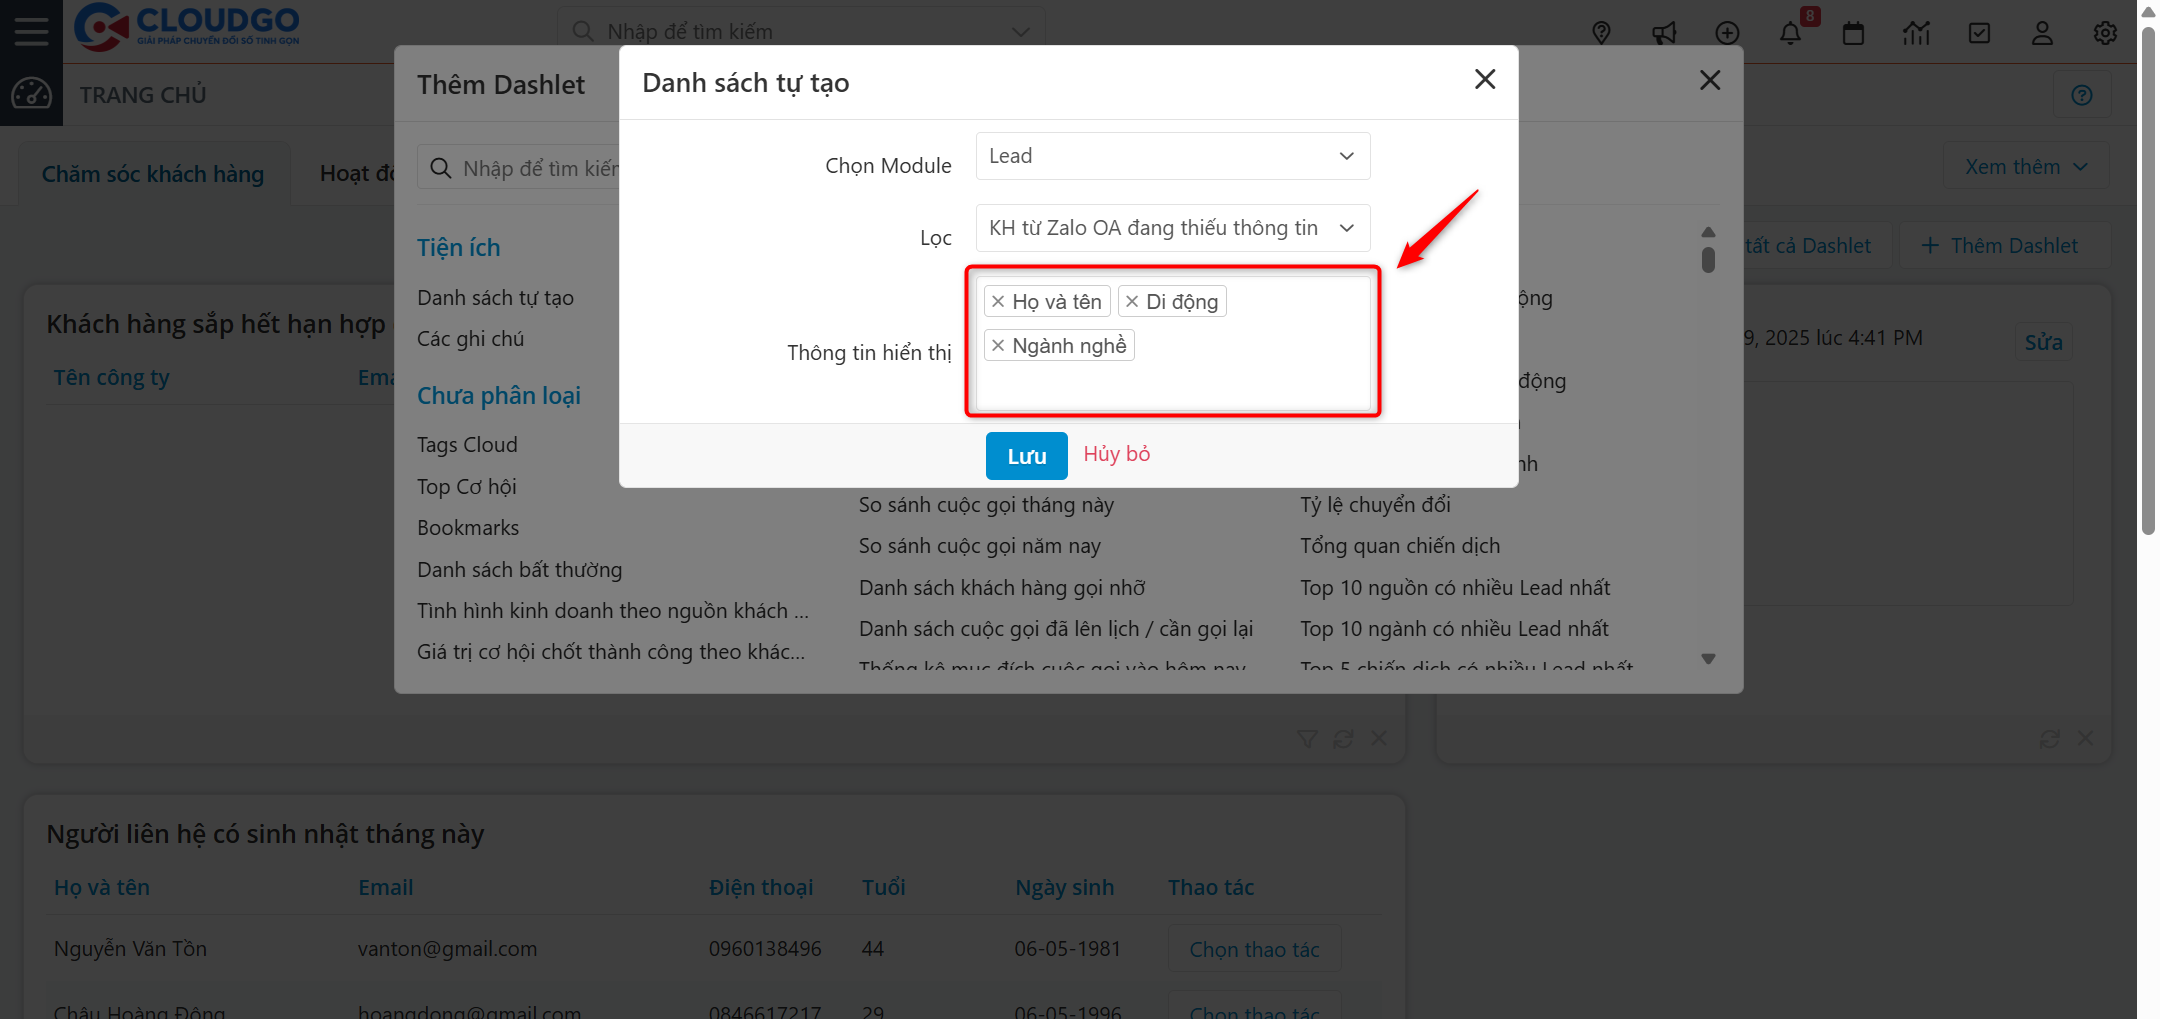Open the filter funnel on the dashlet
The image size is (2160, 1019).
pos(1306,738)
